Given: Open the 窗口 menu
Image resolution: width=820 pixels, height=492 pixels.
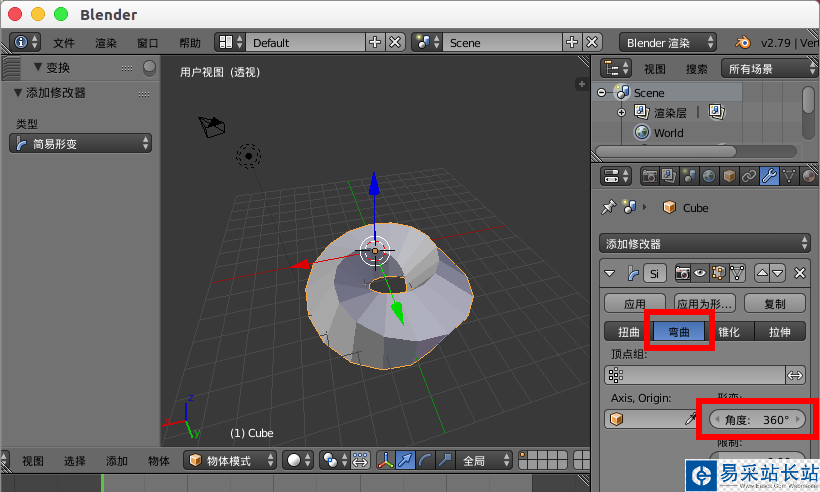Looking at the screenshot, I should 147,43.
